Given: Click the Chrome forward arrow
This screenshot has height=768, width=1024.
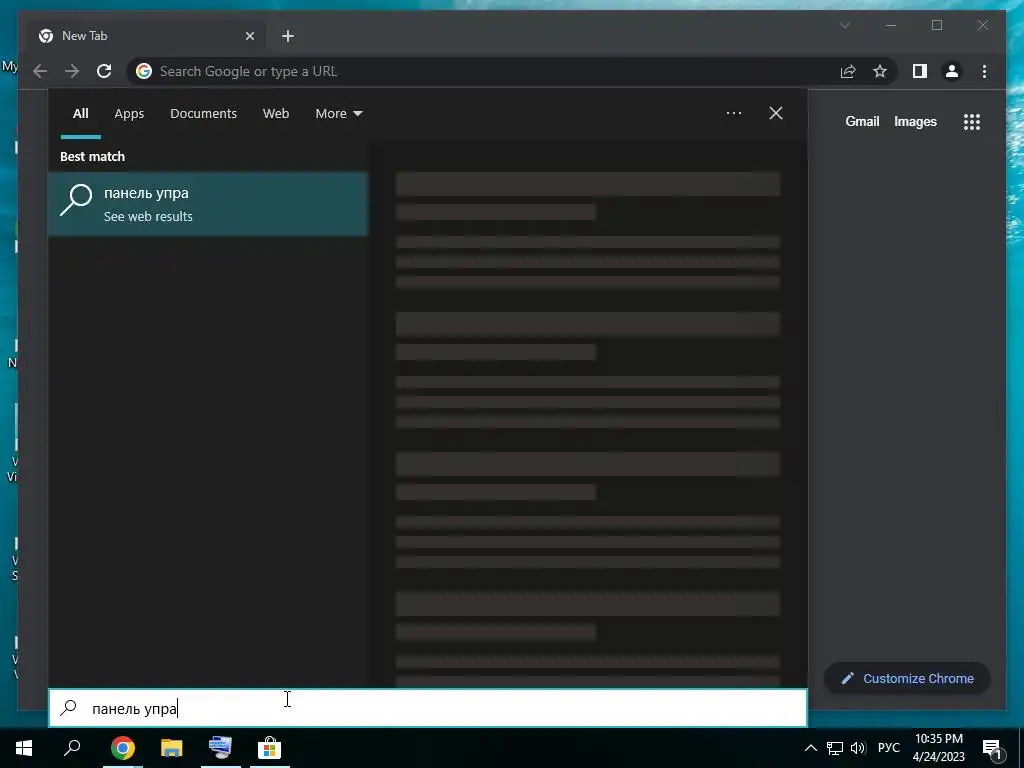Looking at the screenshot, I should [x=72, y=71].
